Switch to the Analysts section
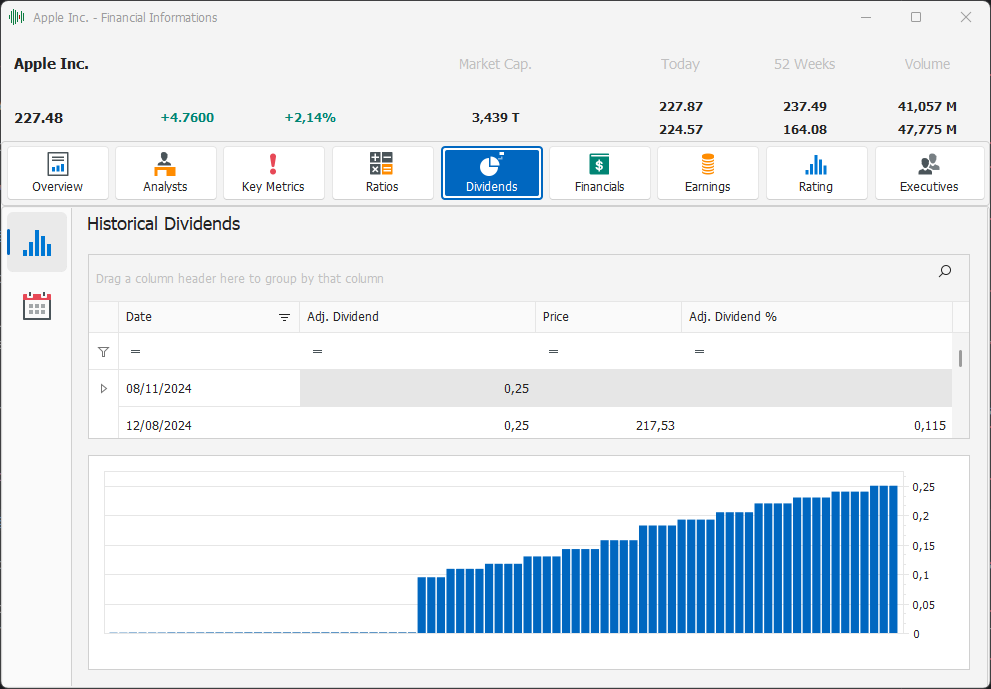Image resolution: width=991 pixels, height=689 pixels. click(165, 173)
